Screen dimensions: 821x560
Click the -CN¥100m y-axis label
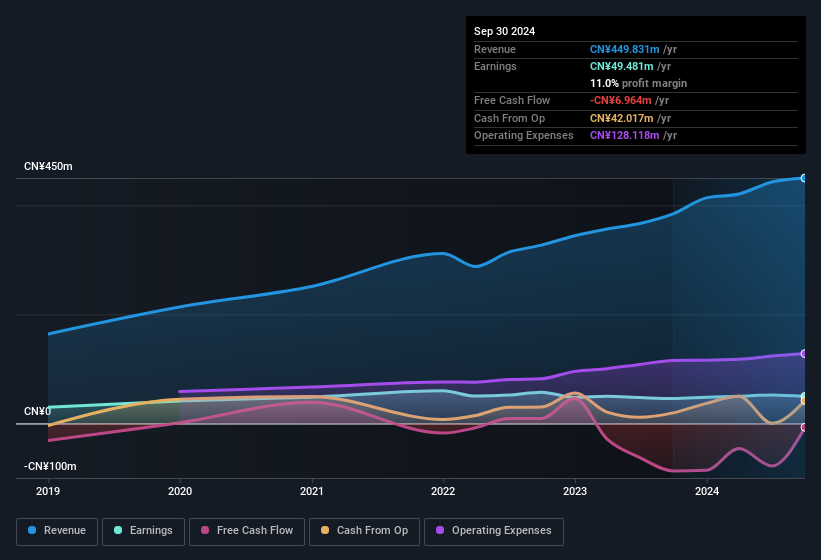point(50,466)
